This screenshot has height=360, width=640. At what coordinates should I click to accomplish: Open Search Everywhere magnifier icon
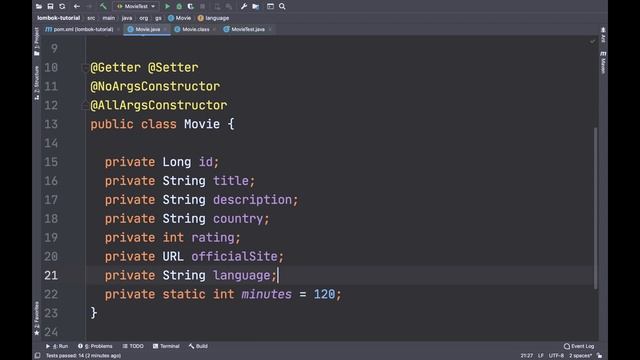click(282, 7)
